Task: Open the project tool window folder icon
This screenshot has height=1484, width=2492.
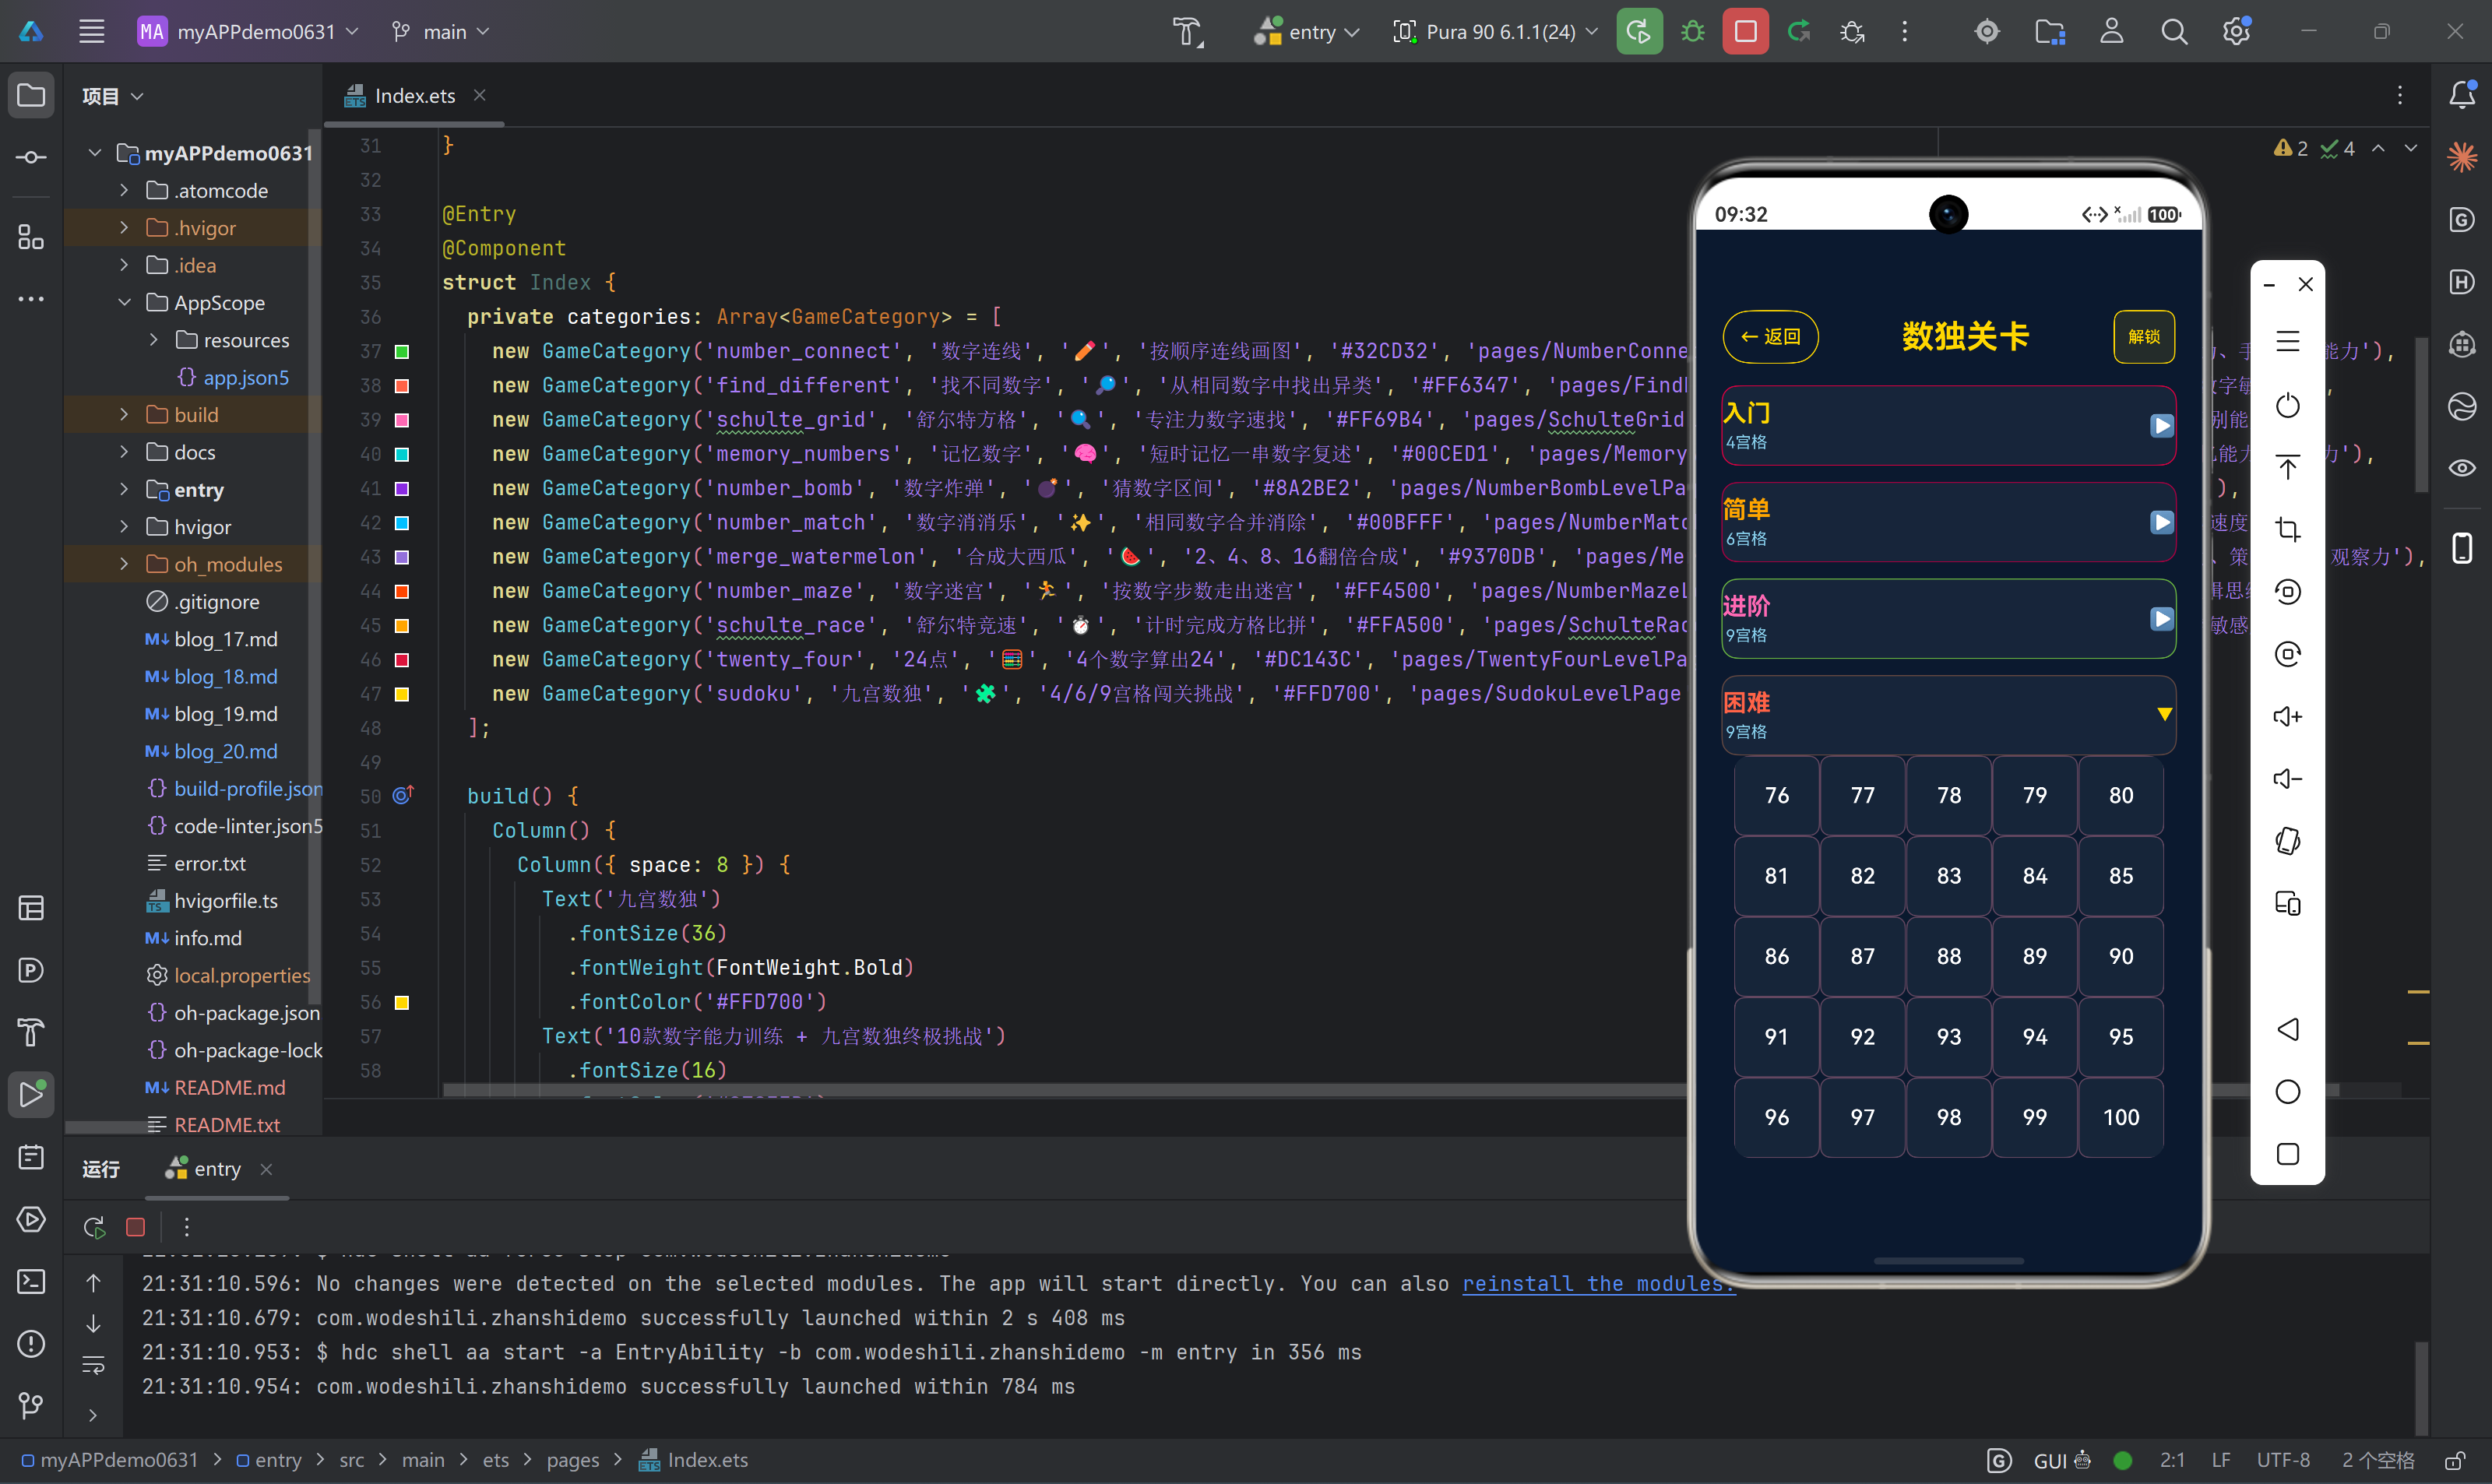Action: point(31,95)
